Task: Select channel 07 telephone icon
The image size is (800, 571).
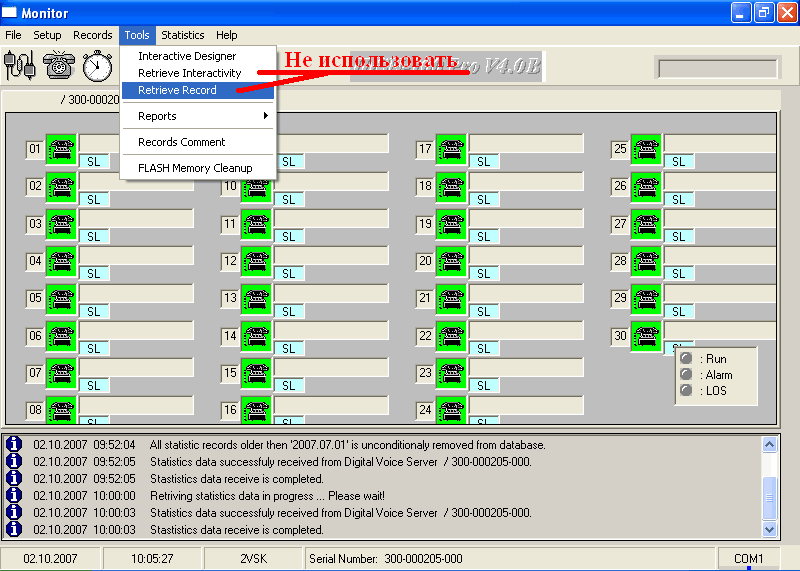Action: (x=62, y=373)
